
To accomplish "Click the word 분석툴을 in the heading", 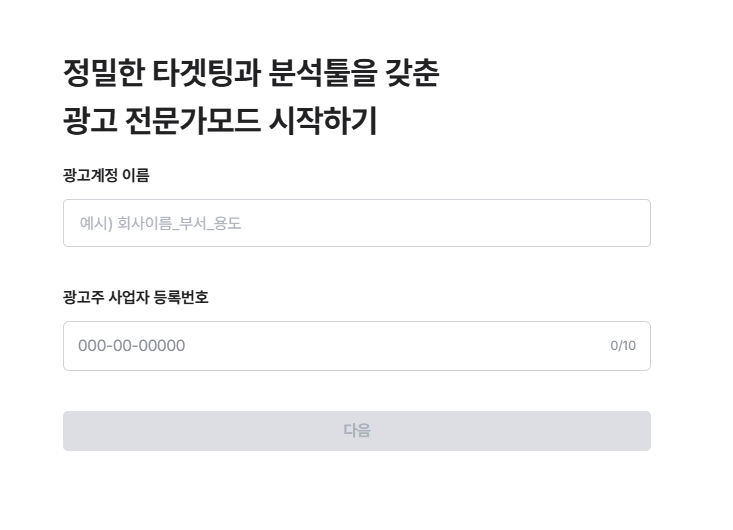I will (x=323, y=73).
